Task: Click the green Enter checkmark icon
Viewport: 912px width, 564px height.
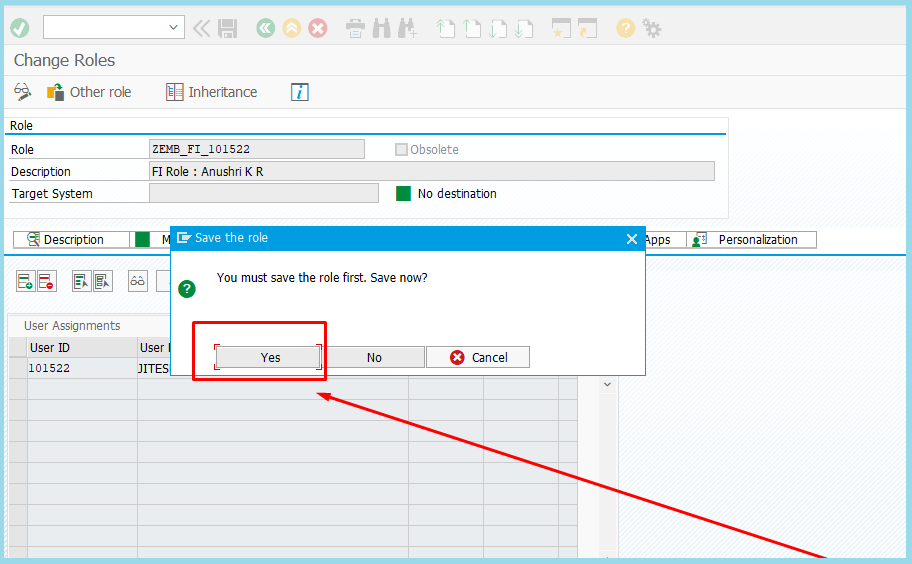Action: (19, 28)
